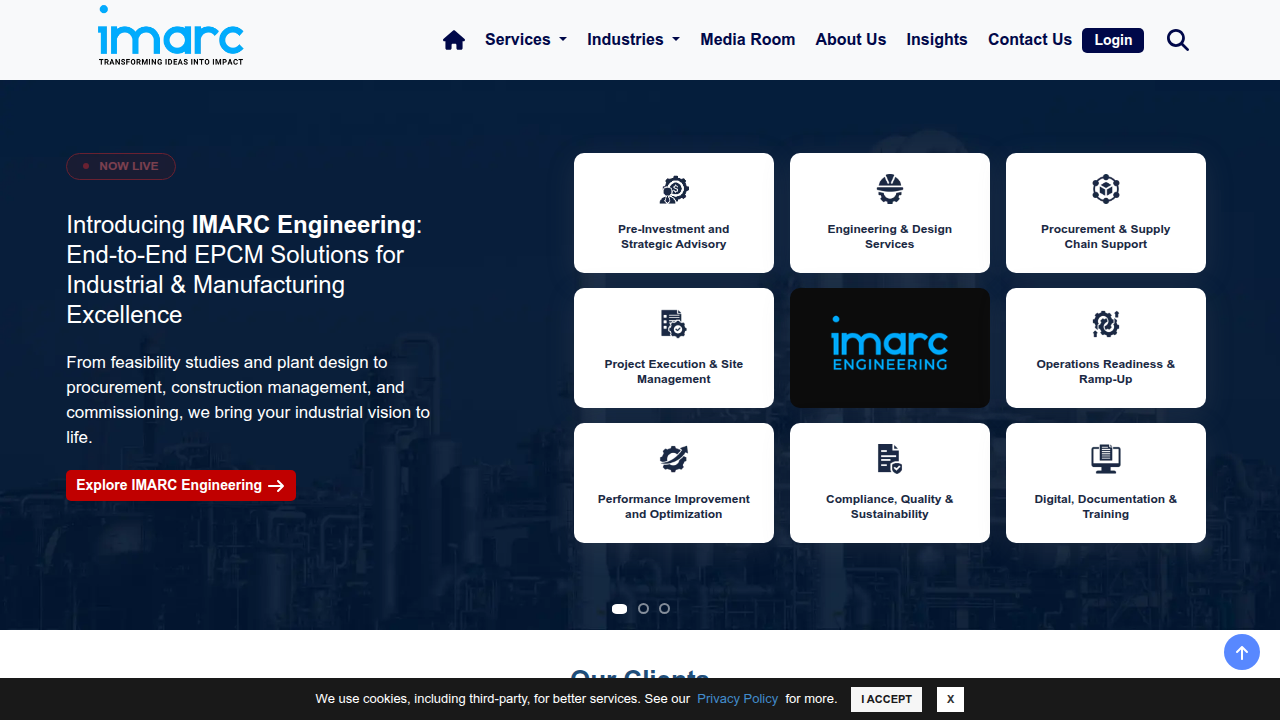Click Explore IMARC Engineering button
The image size is (1280, 720).
pyautogui.click(x=181, y=485)
